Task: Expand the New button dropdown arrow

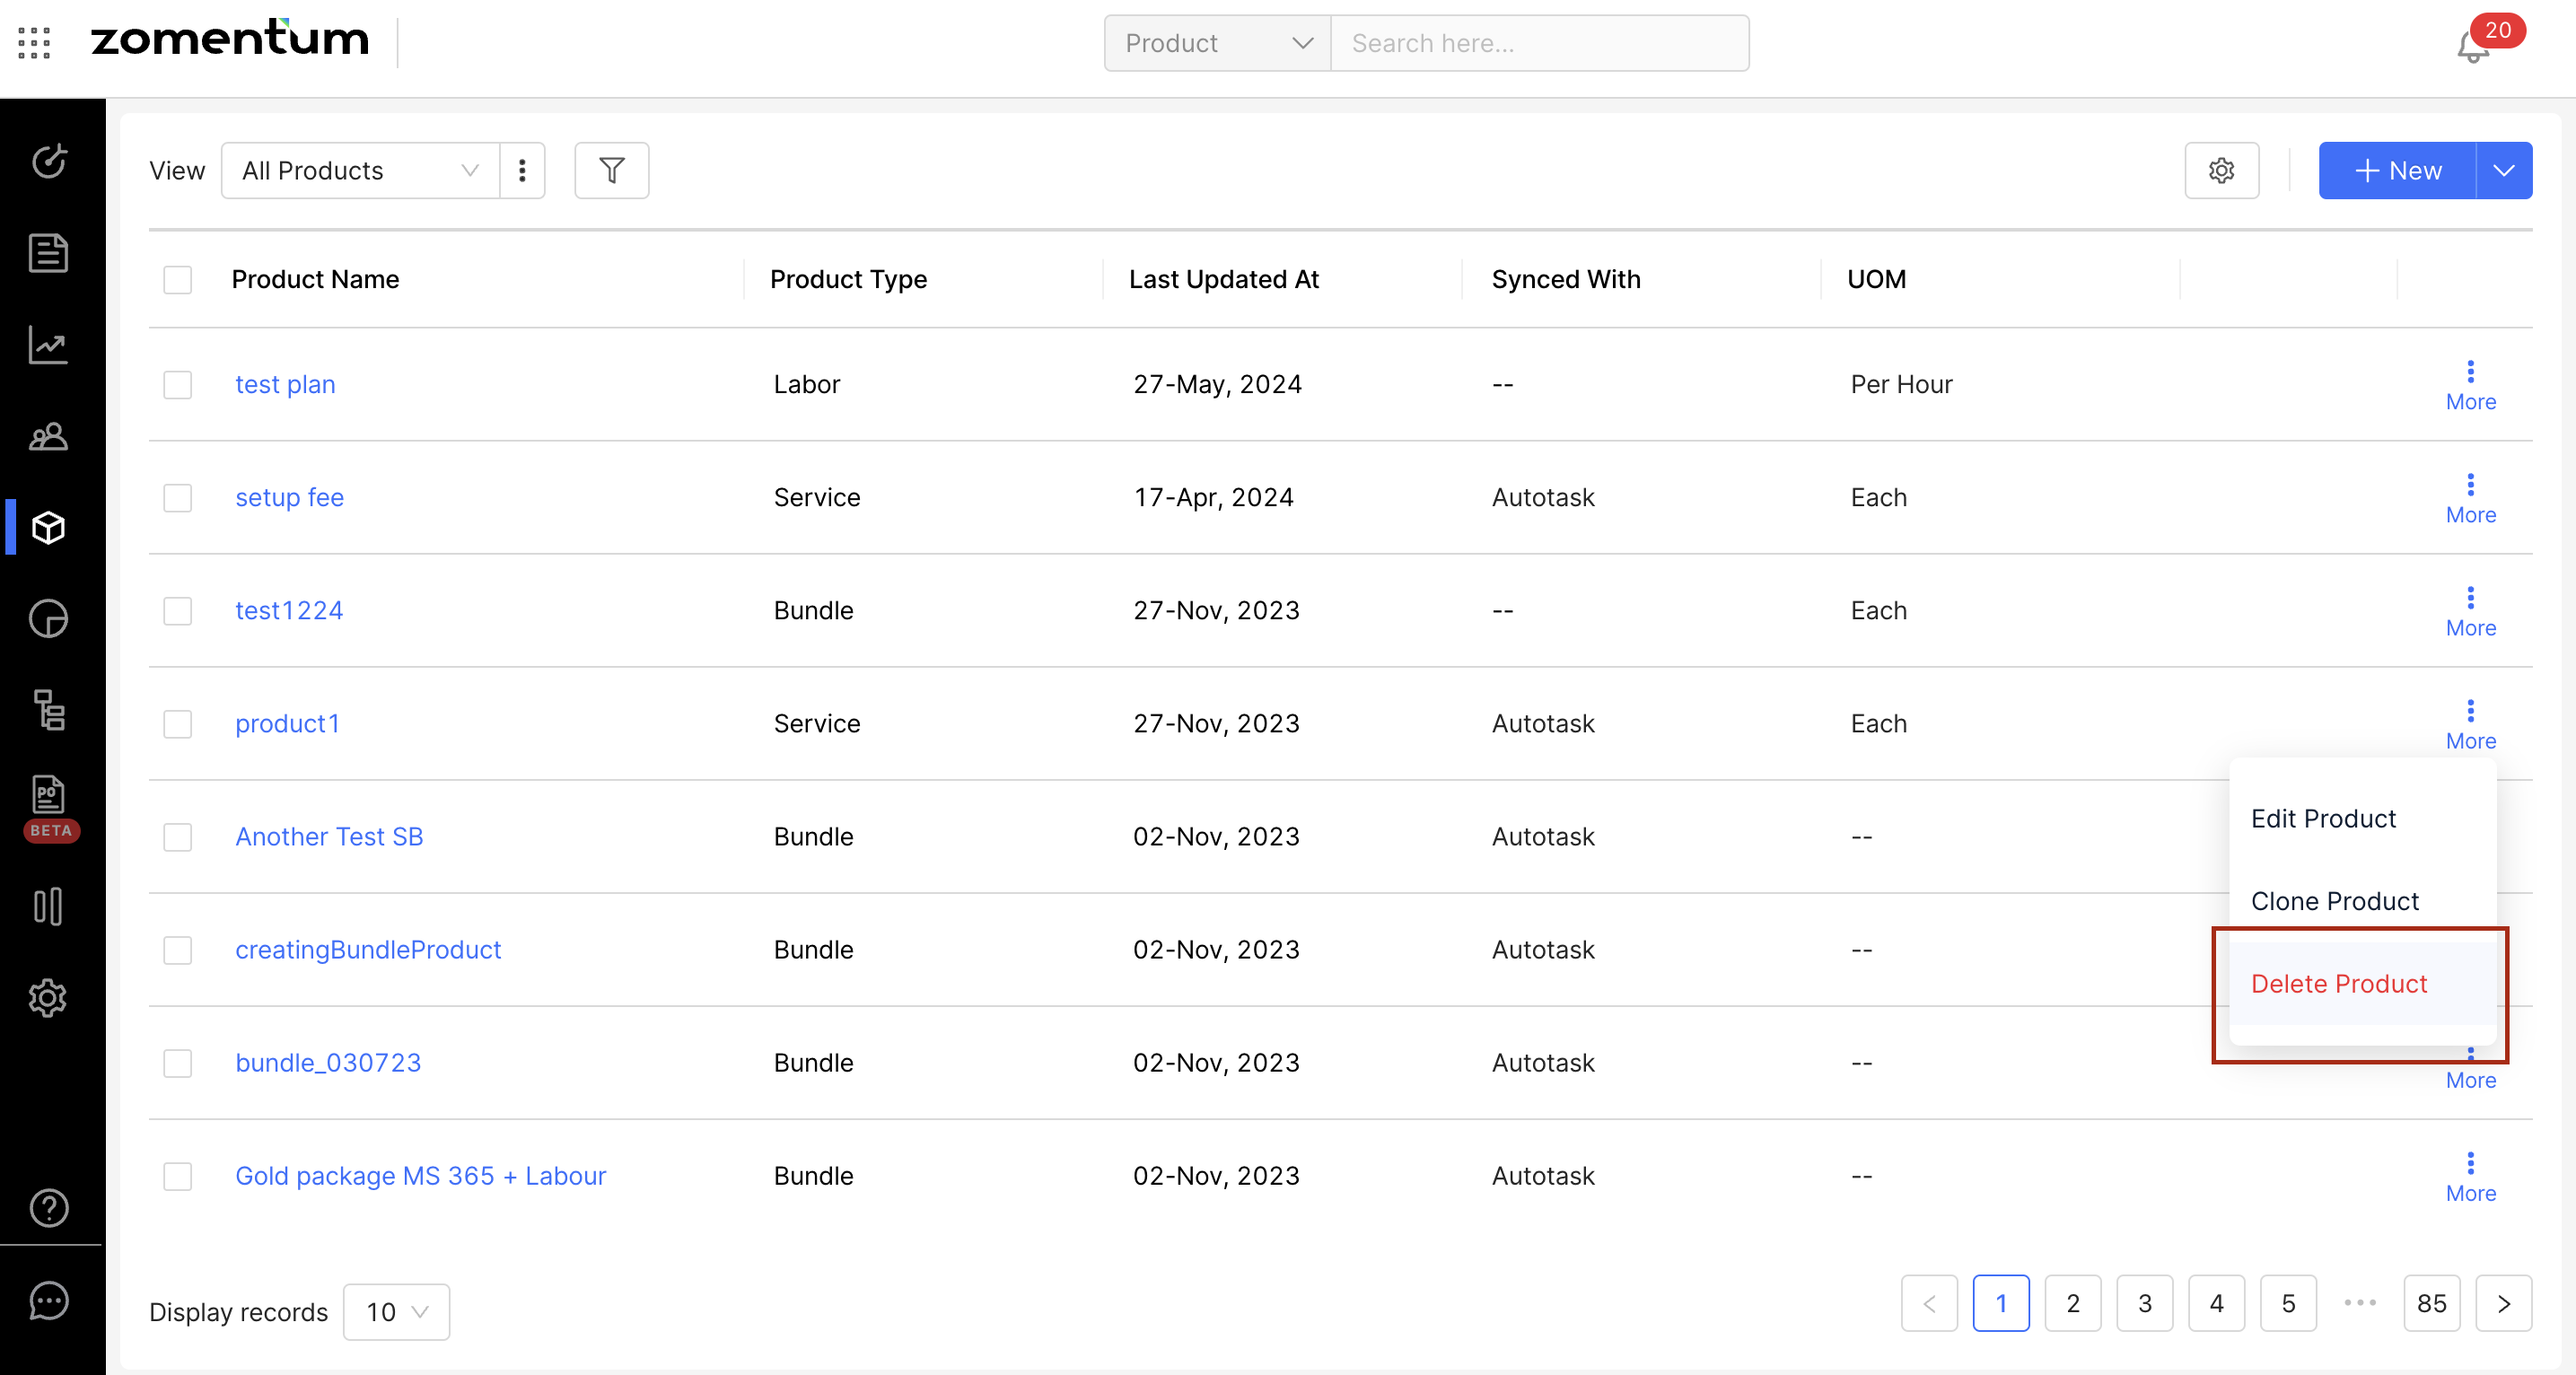Action: 2503,171
